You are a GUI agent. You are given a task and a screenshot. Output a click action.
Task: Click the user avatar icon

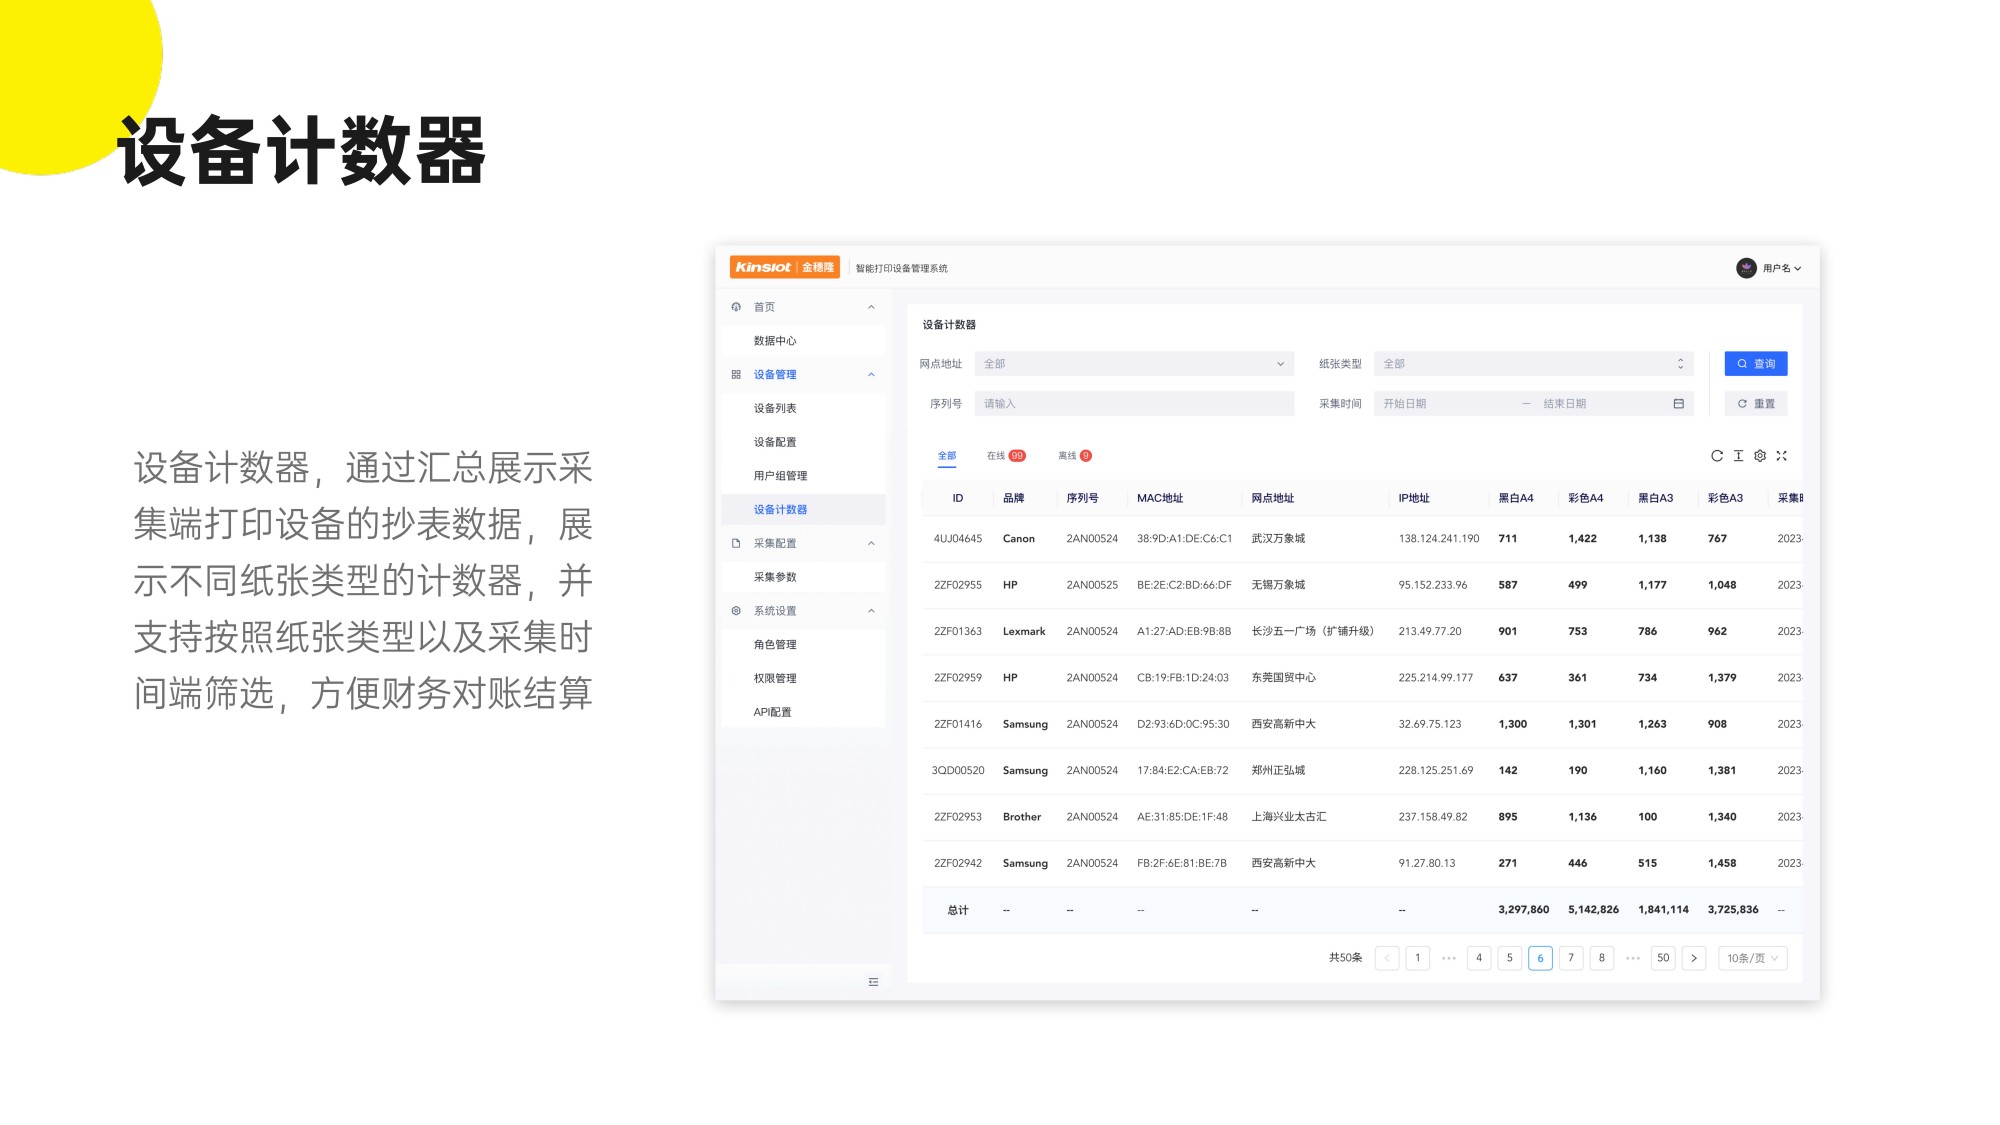[1746, 268]
